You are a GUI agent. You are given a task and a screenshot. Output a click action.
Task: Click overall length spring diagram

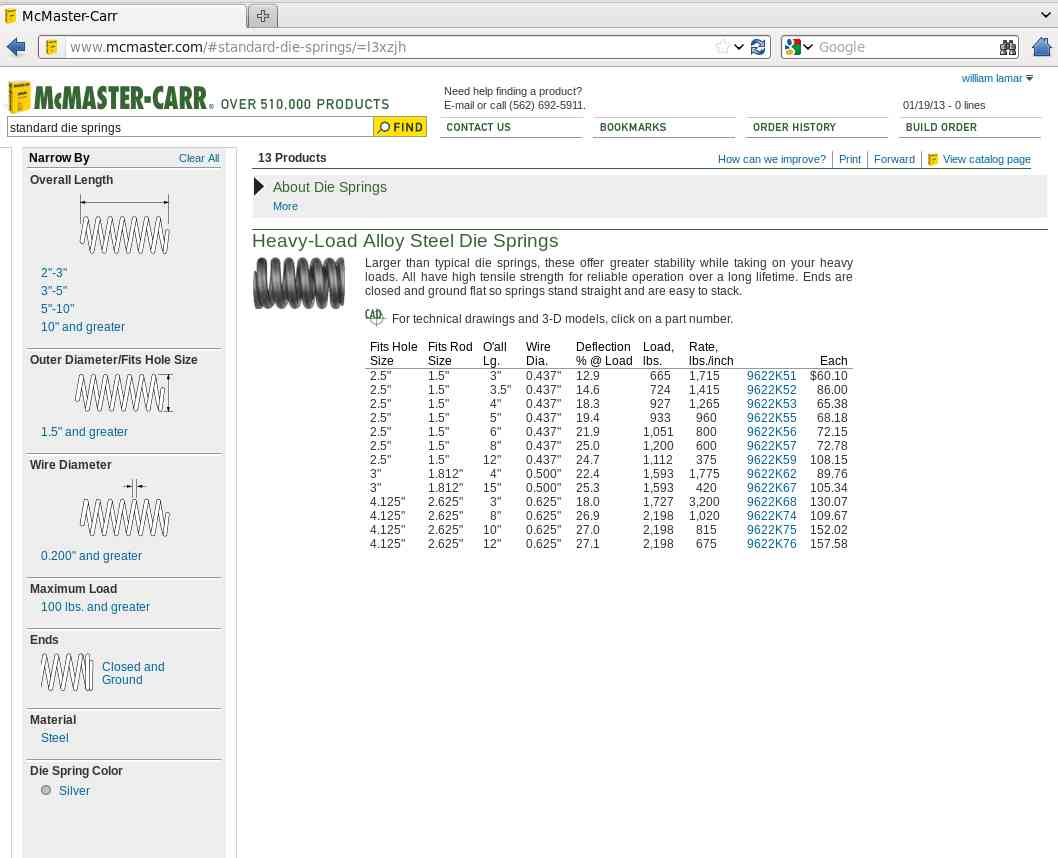tap(124, 225)
